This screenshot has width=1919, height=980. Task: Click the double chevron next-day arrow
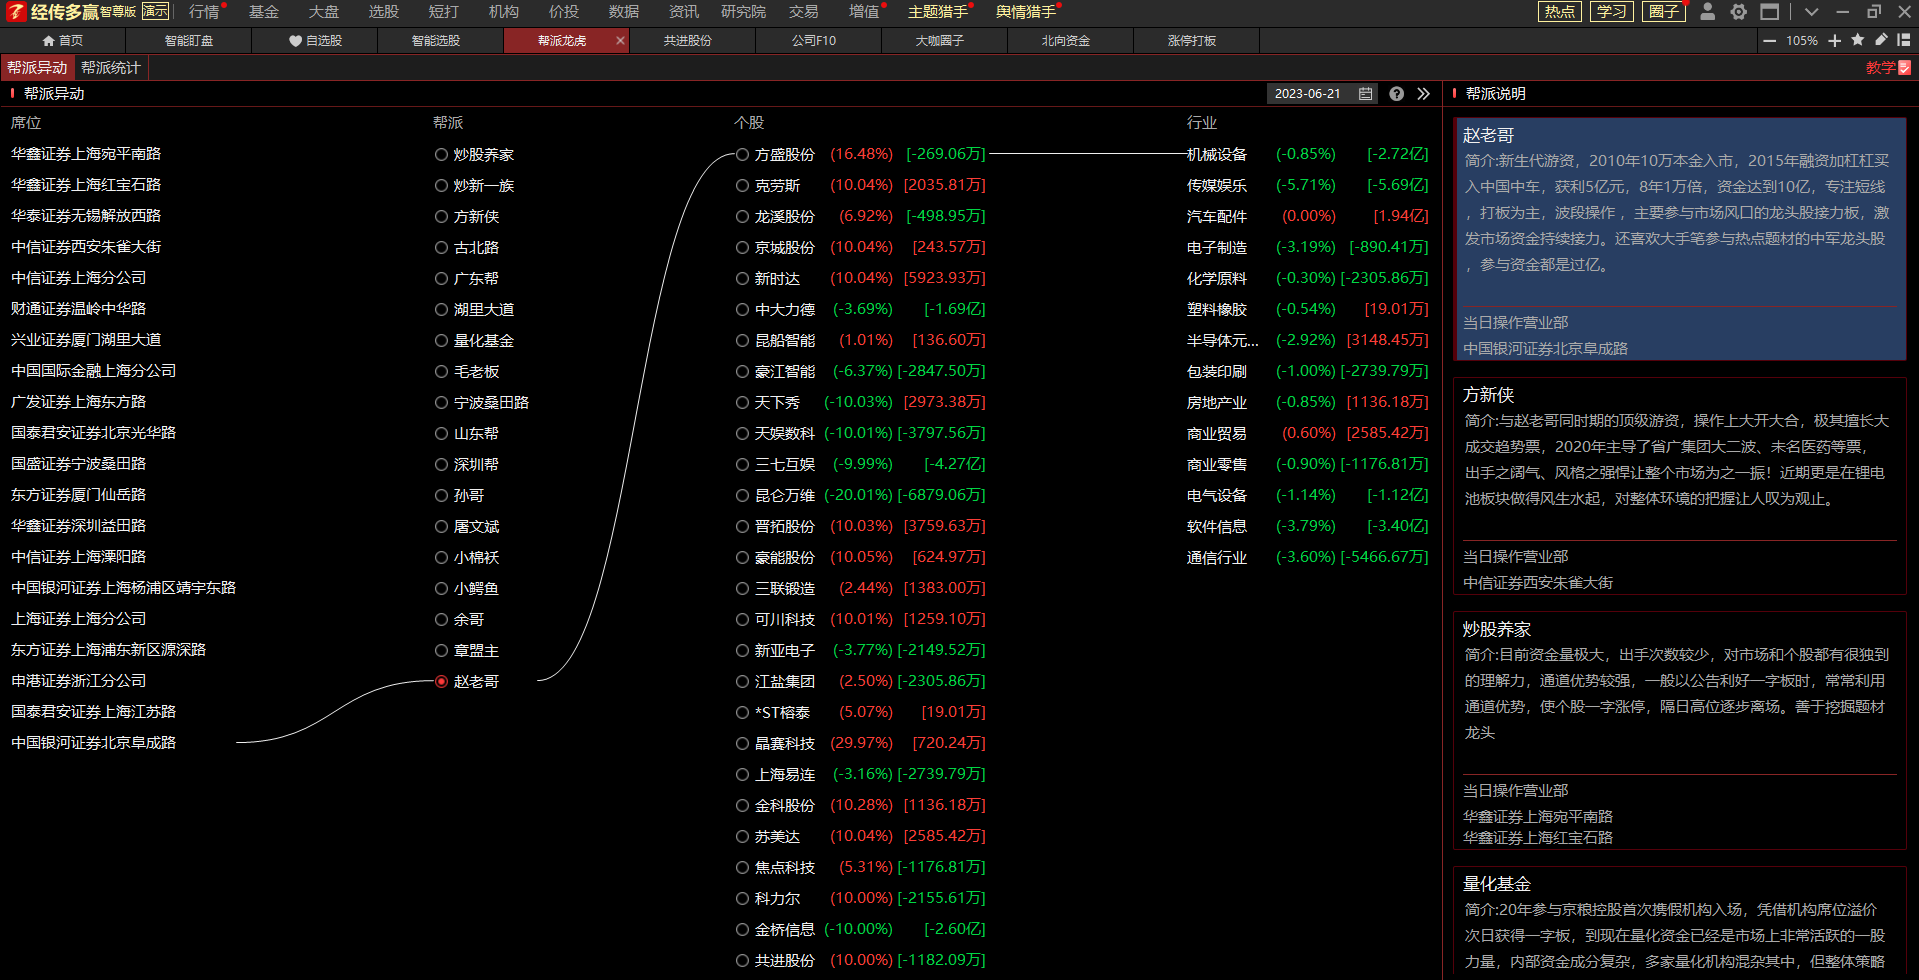pyautogui.click(x=1424, y=94)
